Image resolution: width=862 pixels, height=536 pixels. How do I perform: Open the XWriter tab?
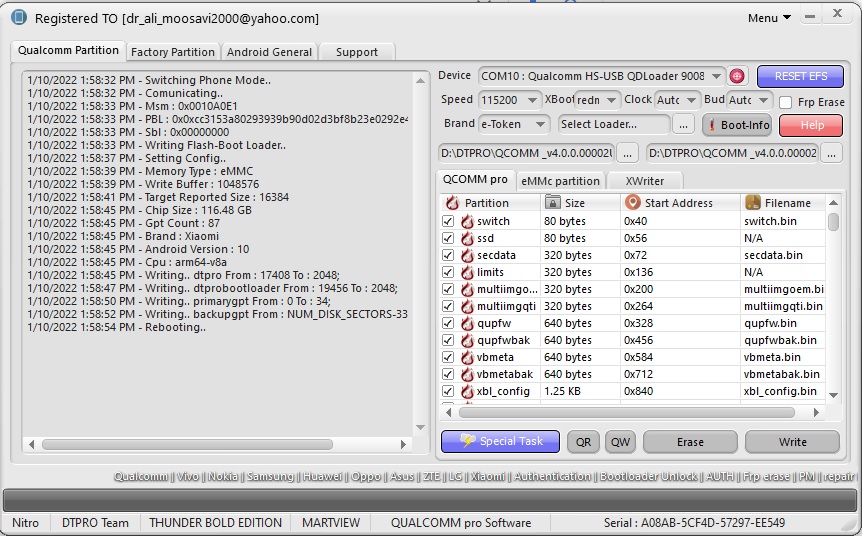coord(644,181)
